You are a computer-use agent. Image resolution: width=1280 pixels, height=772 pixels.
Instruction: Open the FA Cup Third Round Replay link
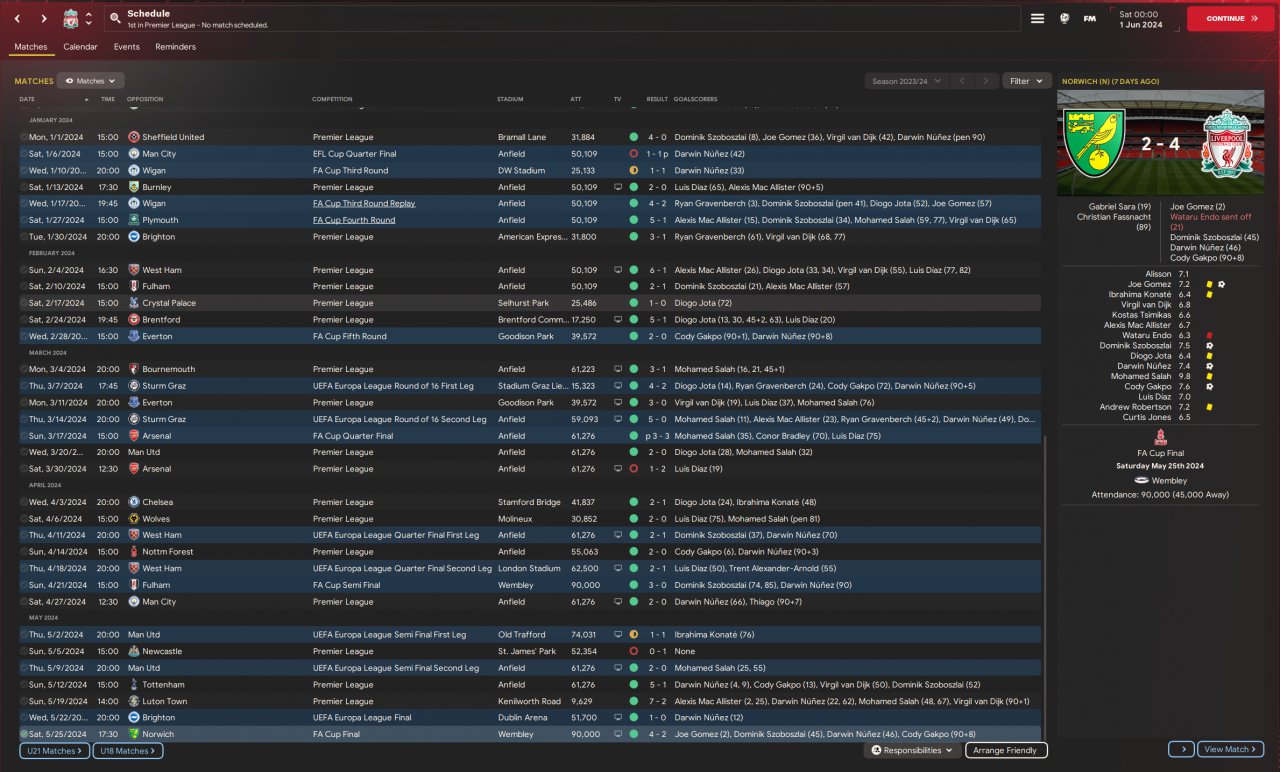coord(364,203)
